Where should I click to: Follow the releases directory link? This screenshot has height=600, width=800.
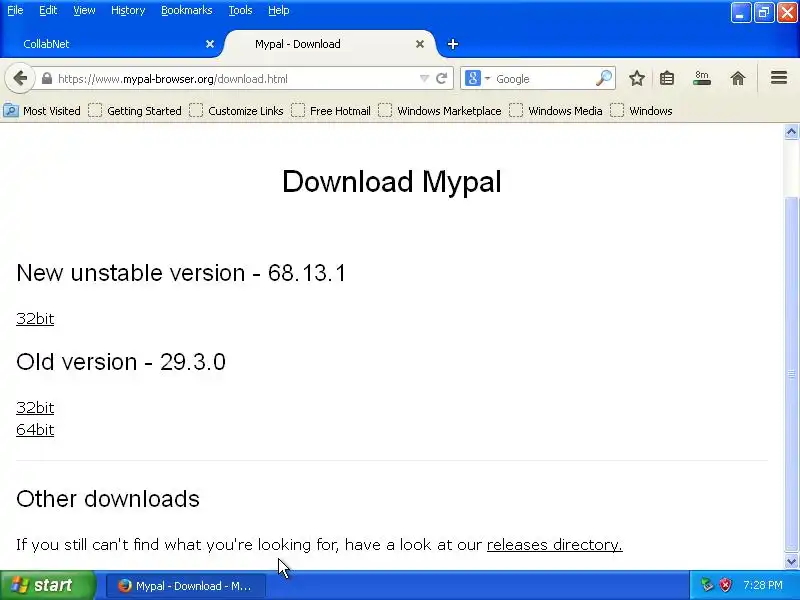(x=555, y=544)
